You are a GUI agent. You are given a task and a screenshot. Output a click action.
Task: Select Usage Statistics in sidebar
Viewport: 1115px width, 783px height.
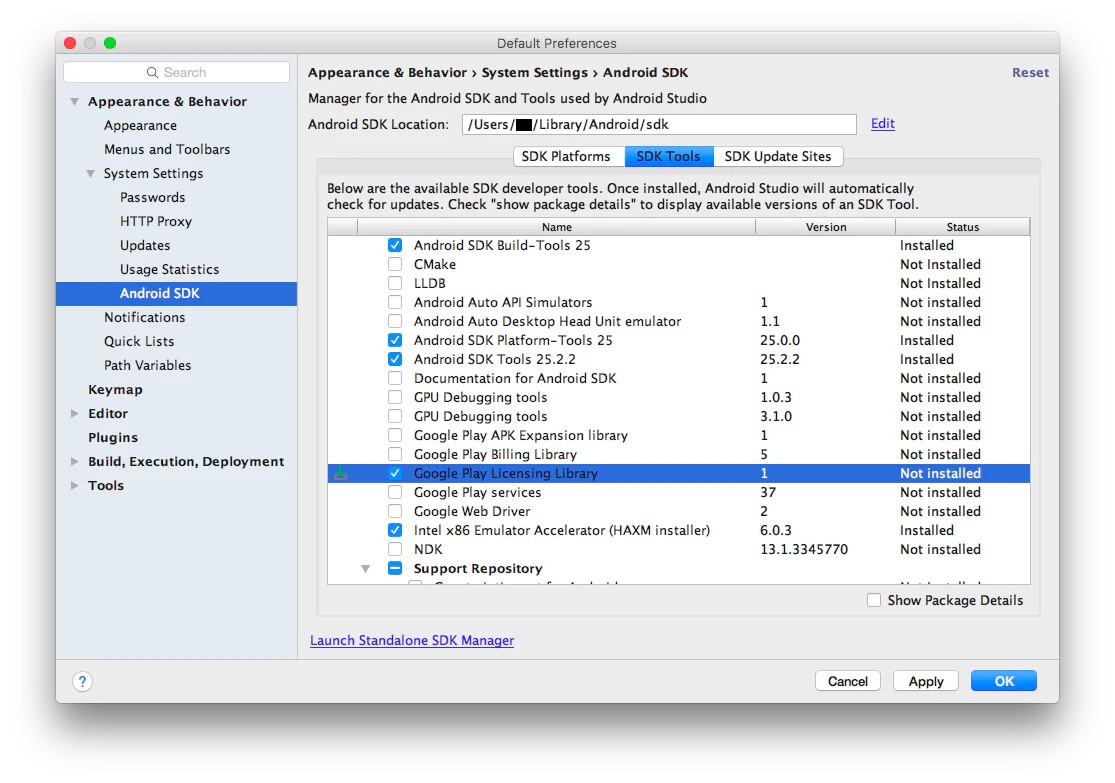pos(169,270)
